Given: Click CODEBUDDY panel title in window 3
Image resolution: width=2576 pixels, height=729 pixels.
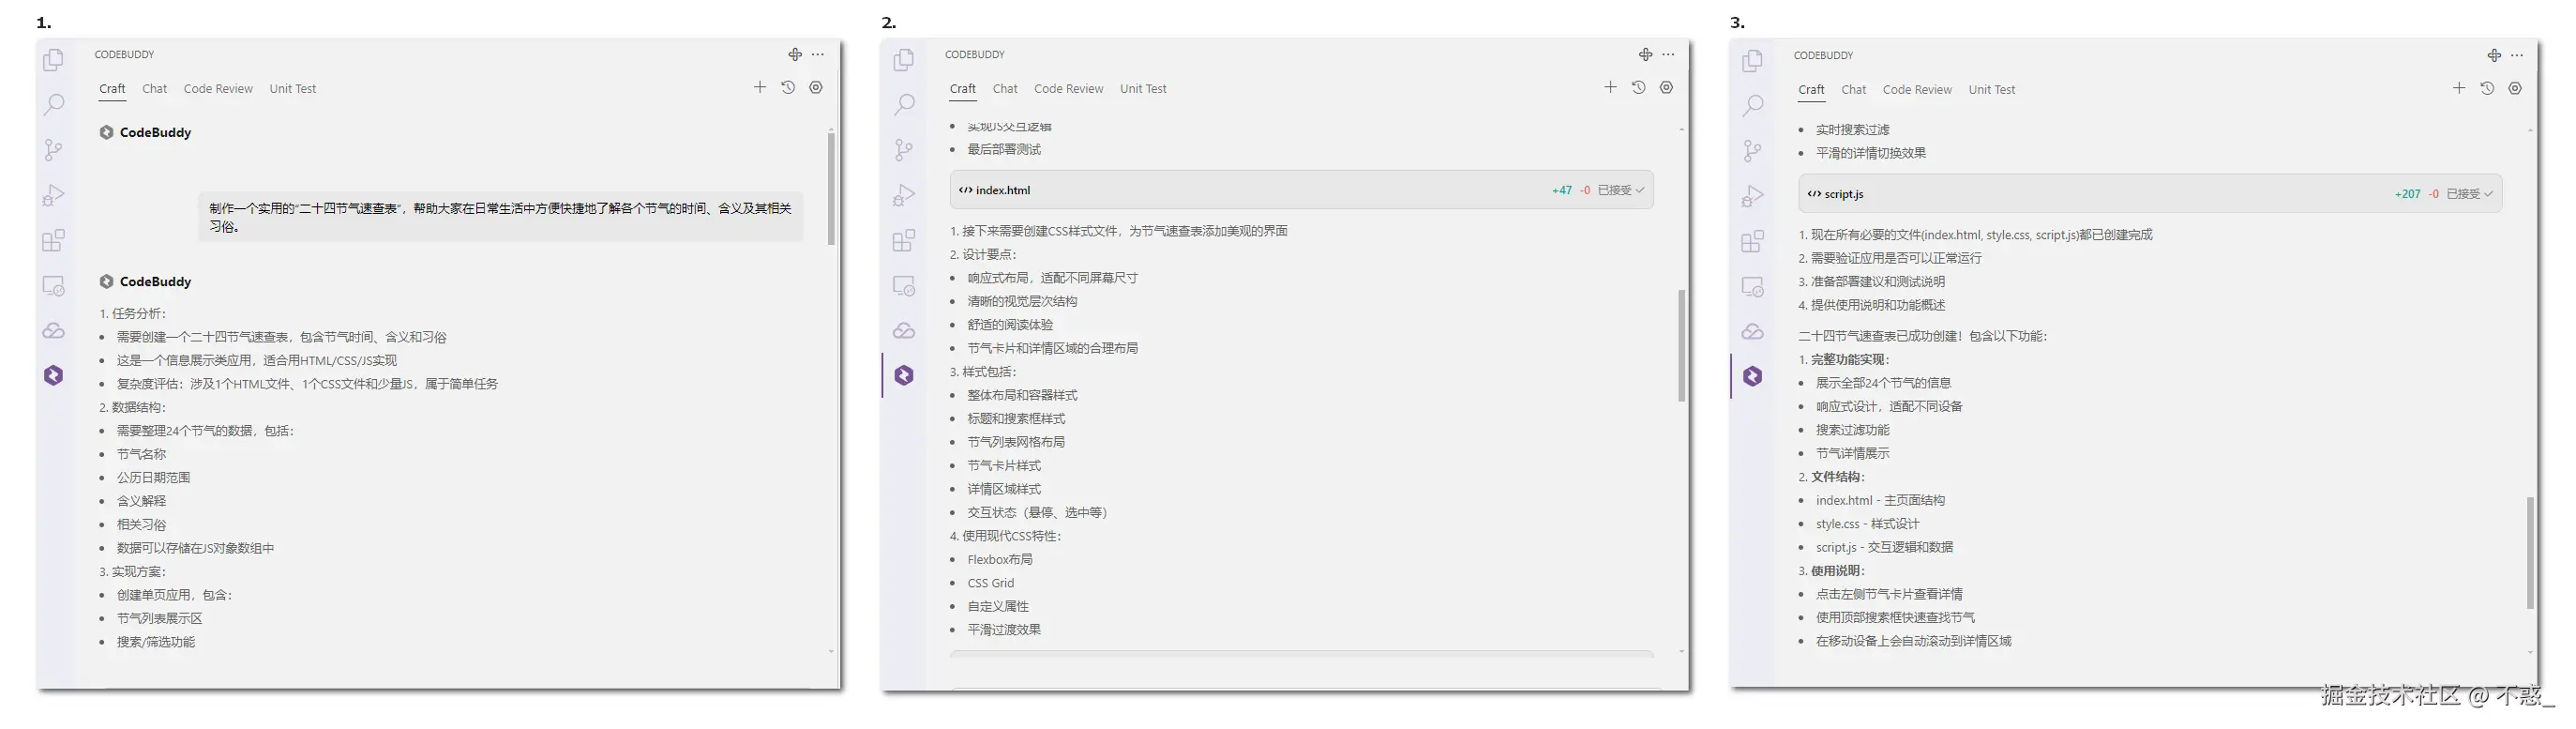Looking at the screenshot, I should 1823,56.
